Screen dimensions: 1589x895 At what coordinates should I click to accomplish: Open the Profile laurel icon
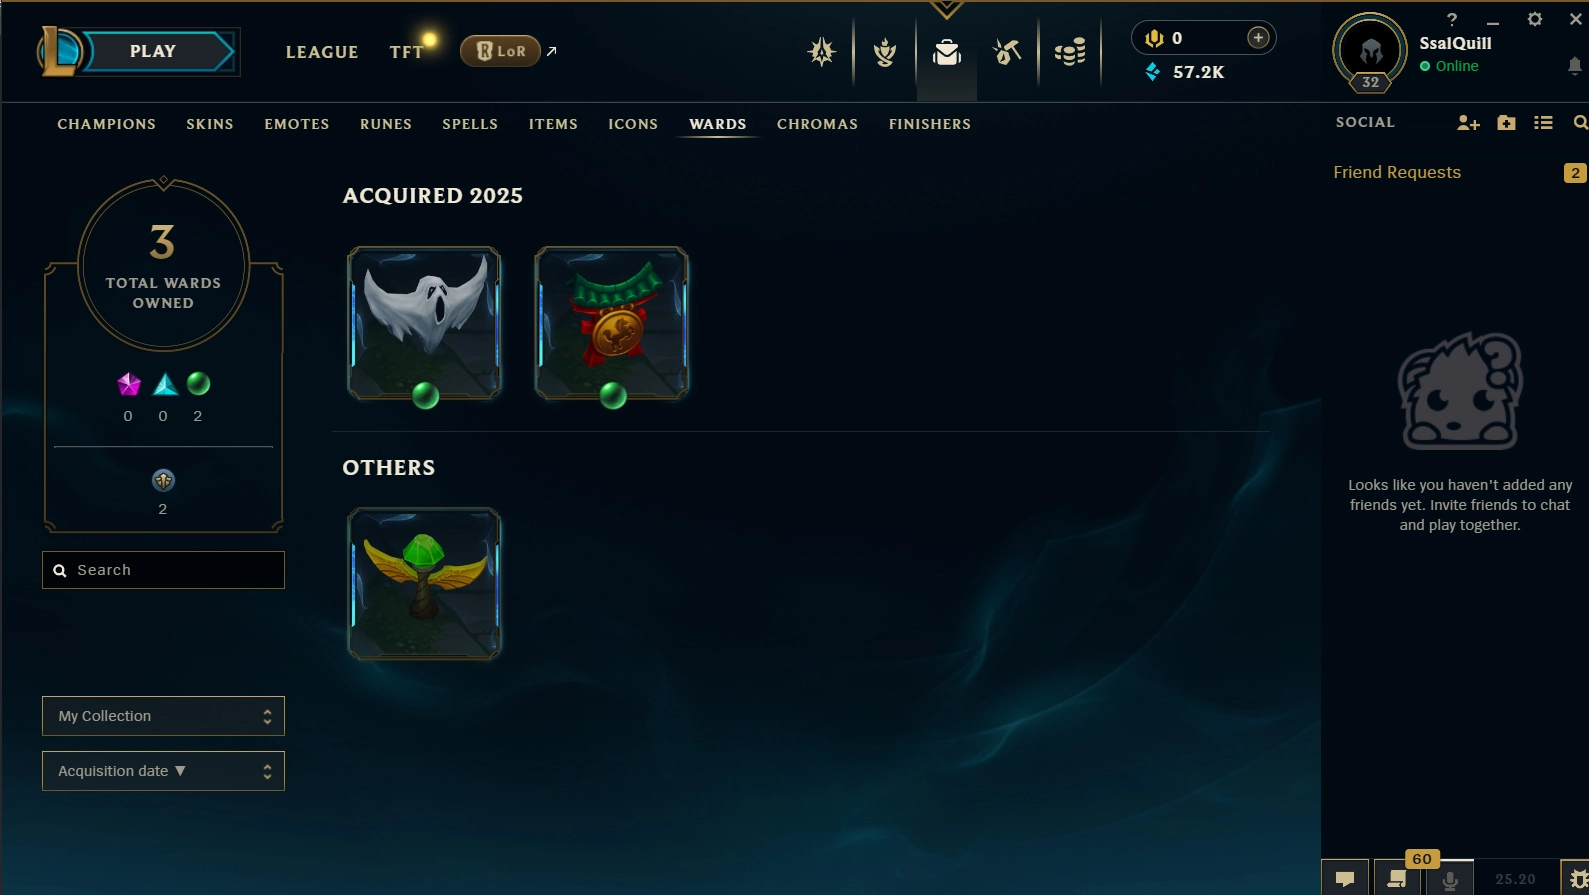(885, 51)
